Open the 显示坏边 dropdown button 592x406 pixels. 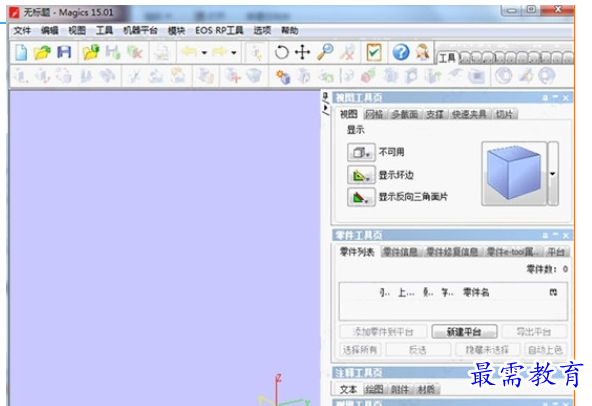(361, 175)
